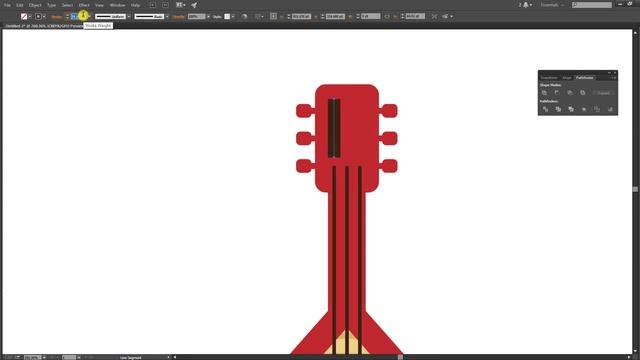Click the Crop pathfinder icon
The height and width of the screenshot is (360, 640).
[584, 109]
